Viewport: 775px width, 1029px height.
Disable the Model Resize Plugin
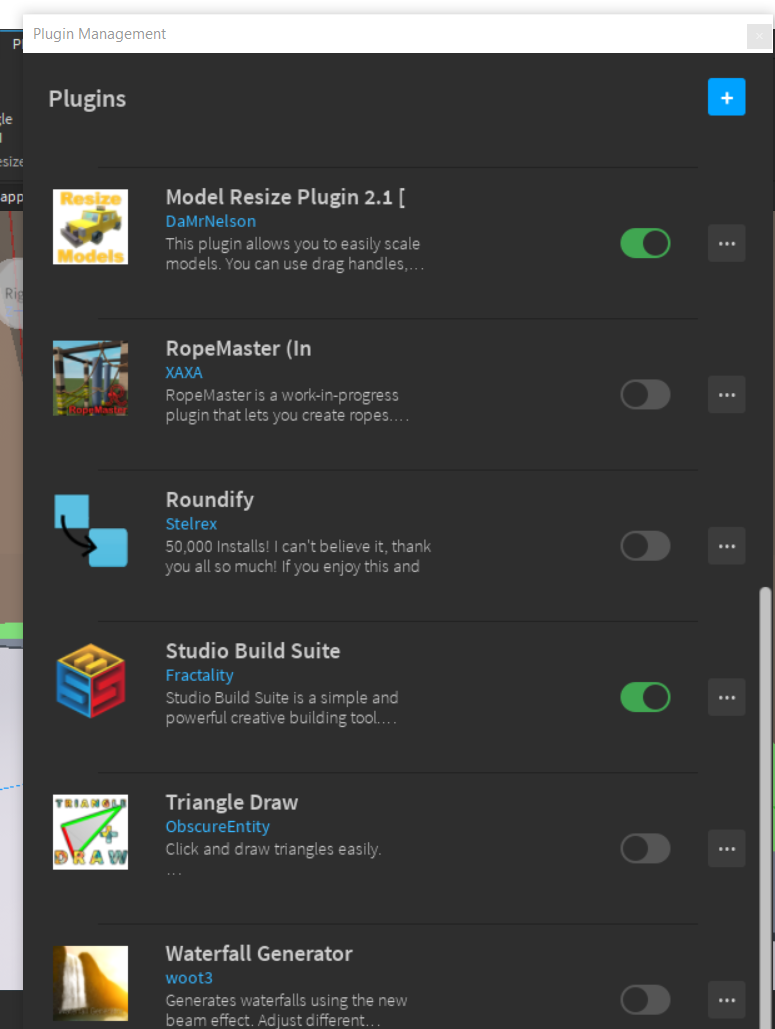coord(645,243)
